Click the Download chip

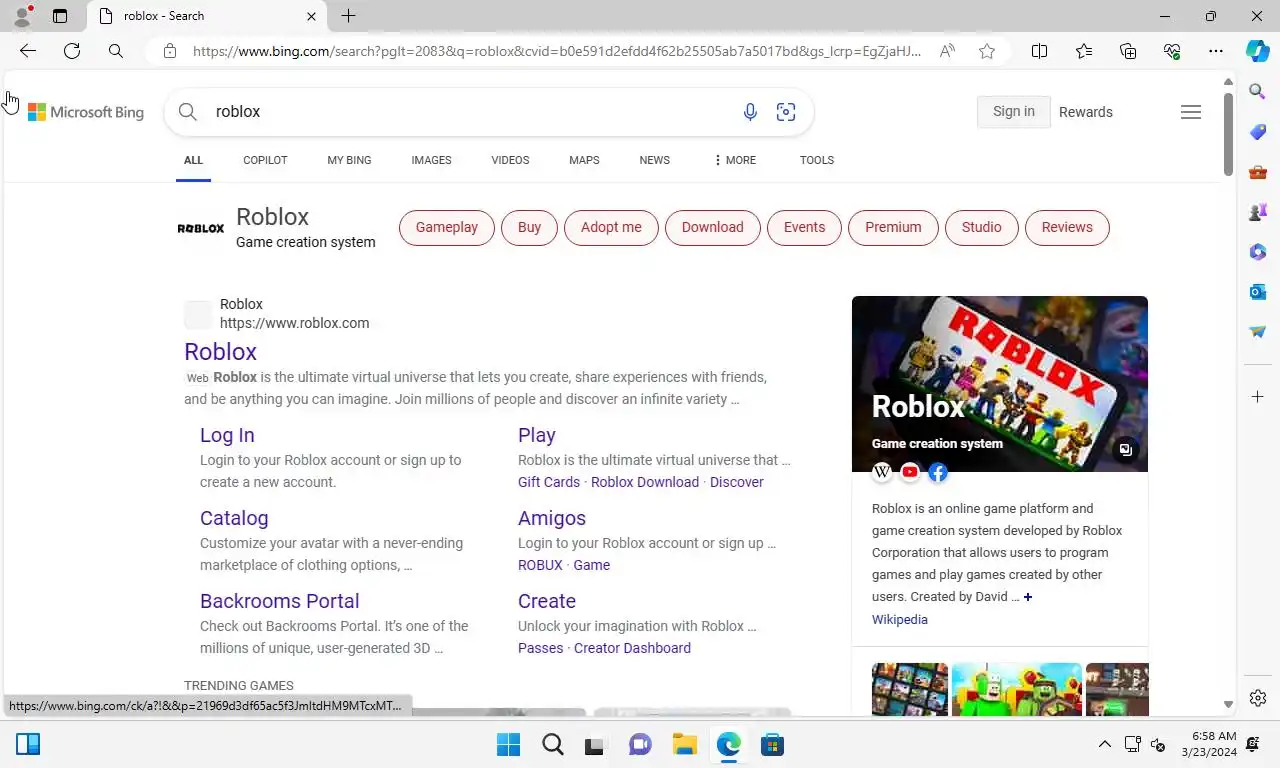pos(712,227)
